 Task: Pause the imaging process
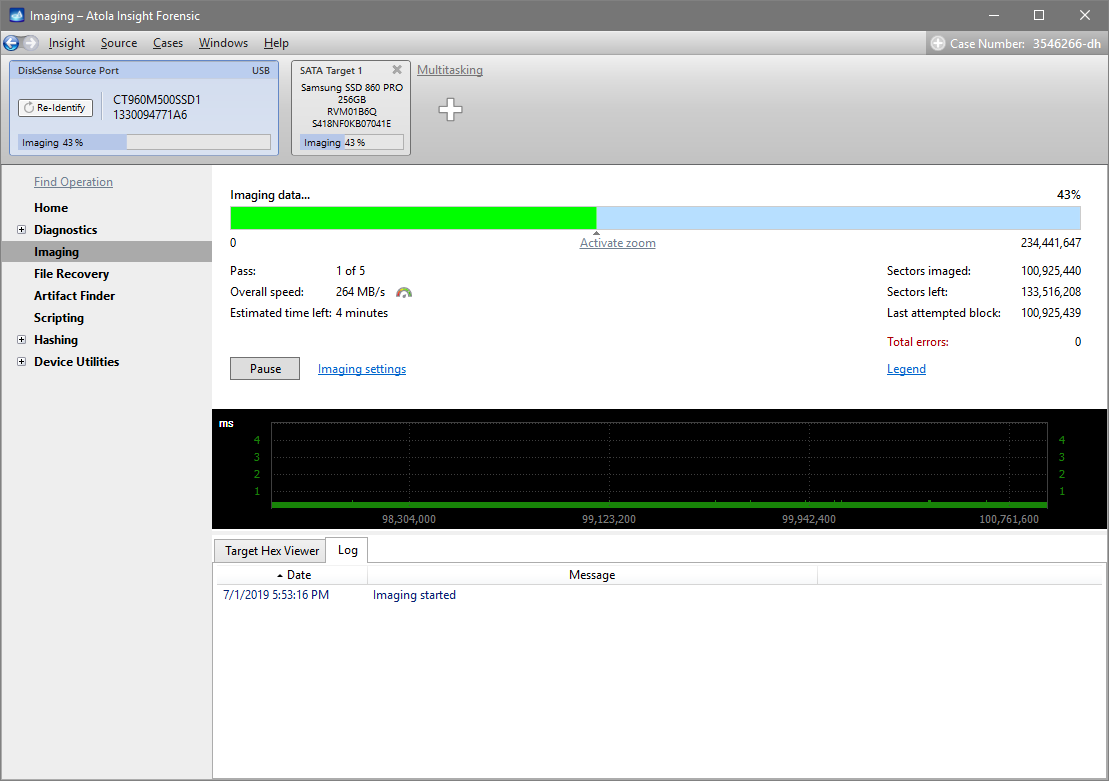pos(265,369)
